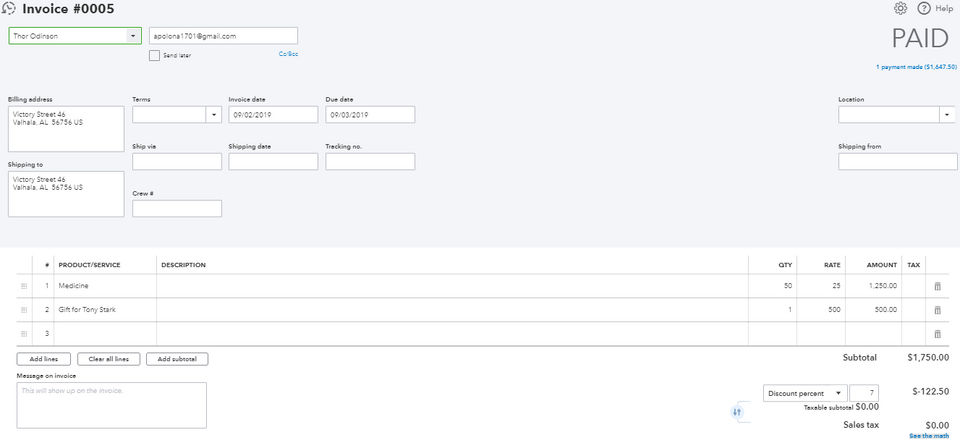This screenshot has height=441, width=960.
Task: Click the Billing address text box
Action: pos(66,129)
